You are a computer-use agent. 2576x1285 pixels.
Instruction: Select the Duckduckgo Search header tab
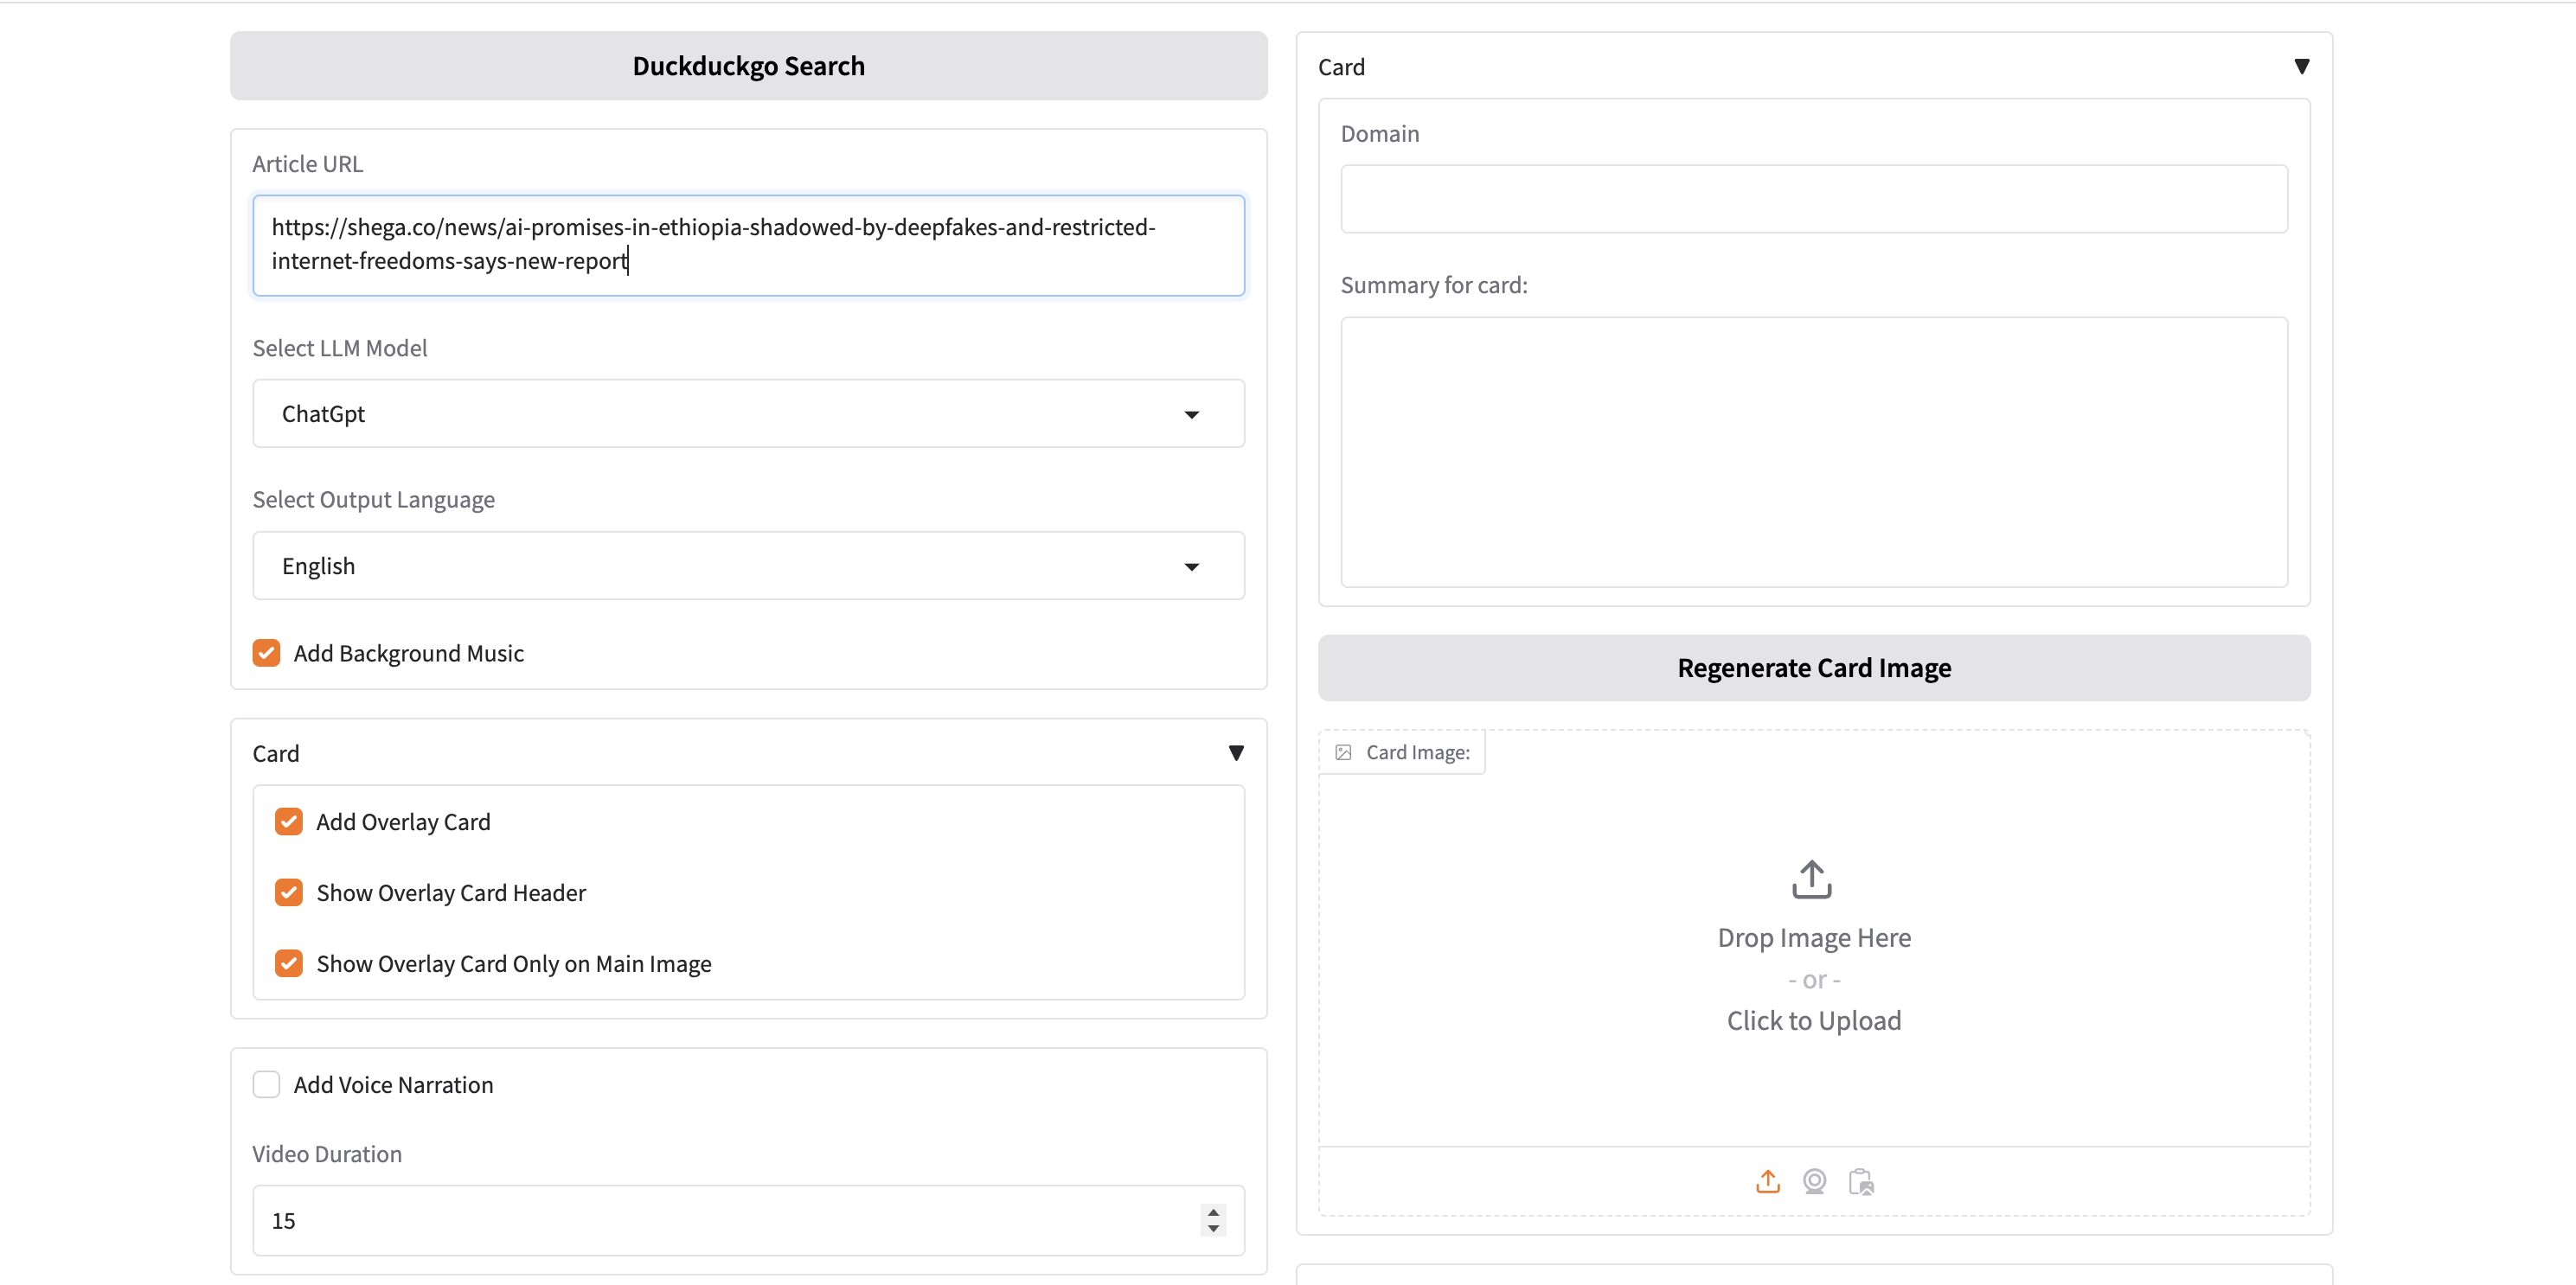click(748, 65)
